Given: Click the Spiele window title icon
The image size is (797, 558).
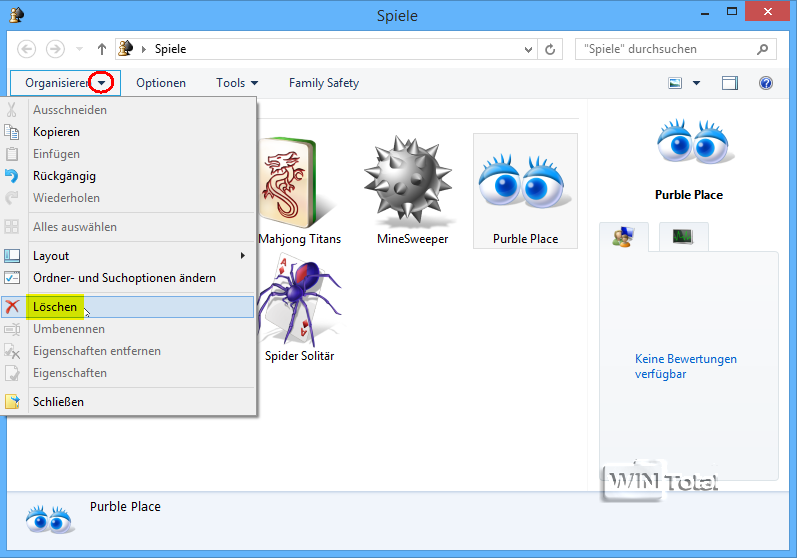Looking at the screenshot, I should 16,15.
